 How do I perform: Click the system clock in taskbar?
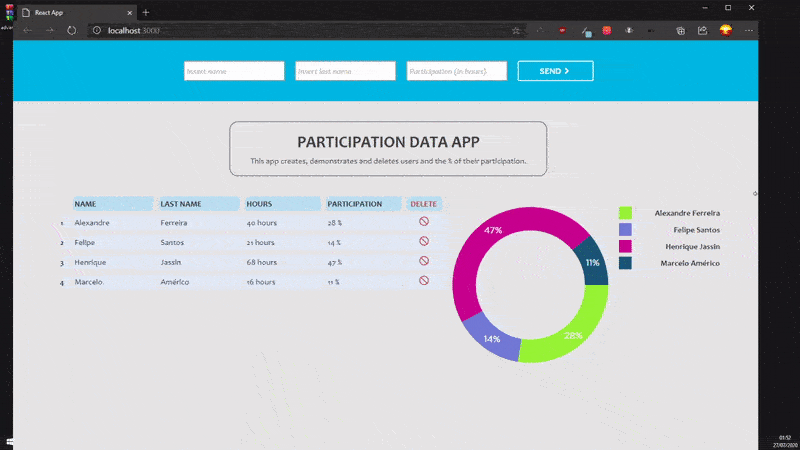click(785, 442)
